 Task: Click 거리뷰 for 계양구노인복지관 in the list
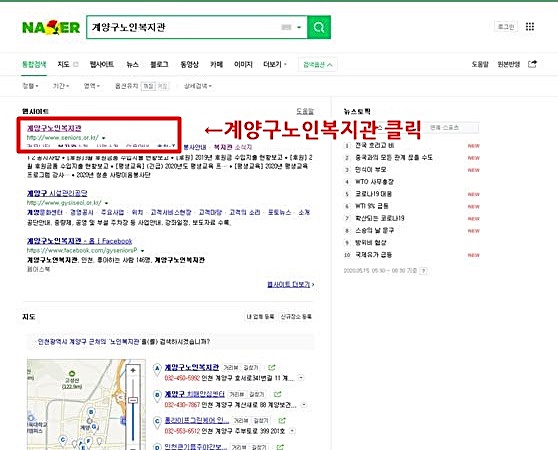coord(231,367)
